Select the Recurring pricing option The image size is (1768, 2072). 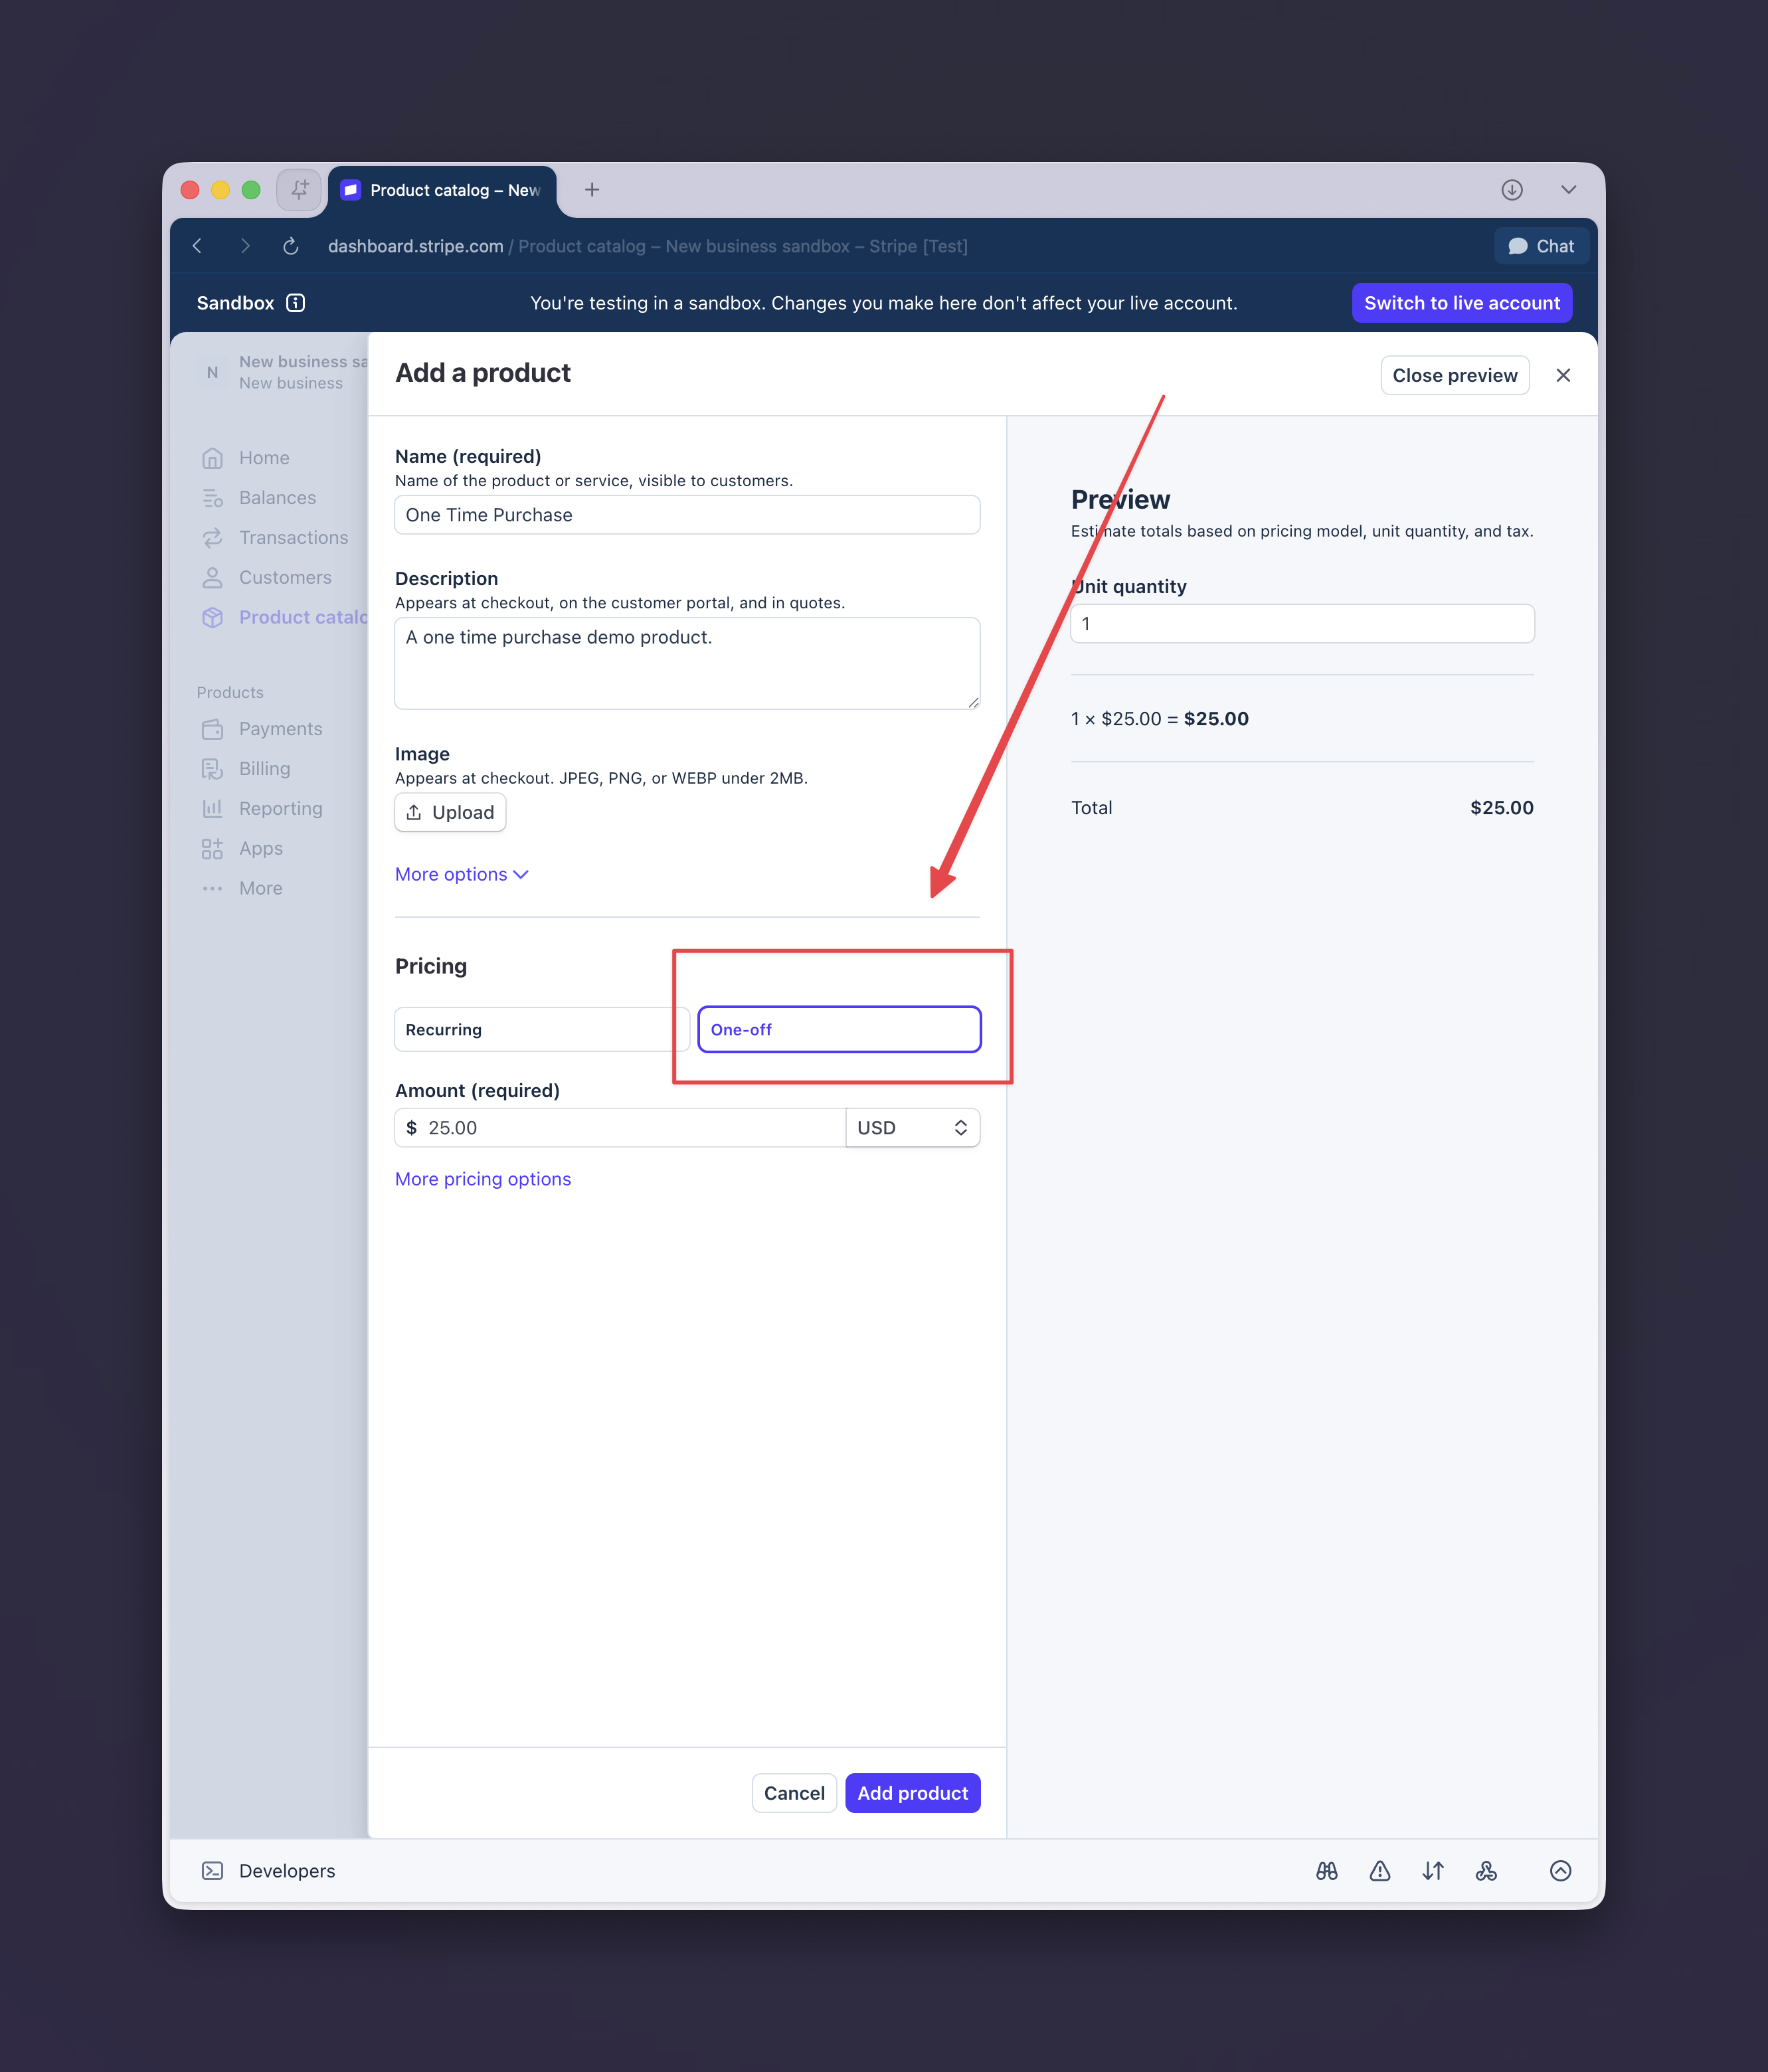[x=541, y=1030]
